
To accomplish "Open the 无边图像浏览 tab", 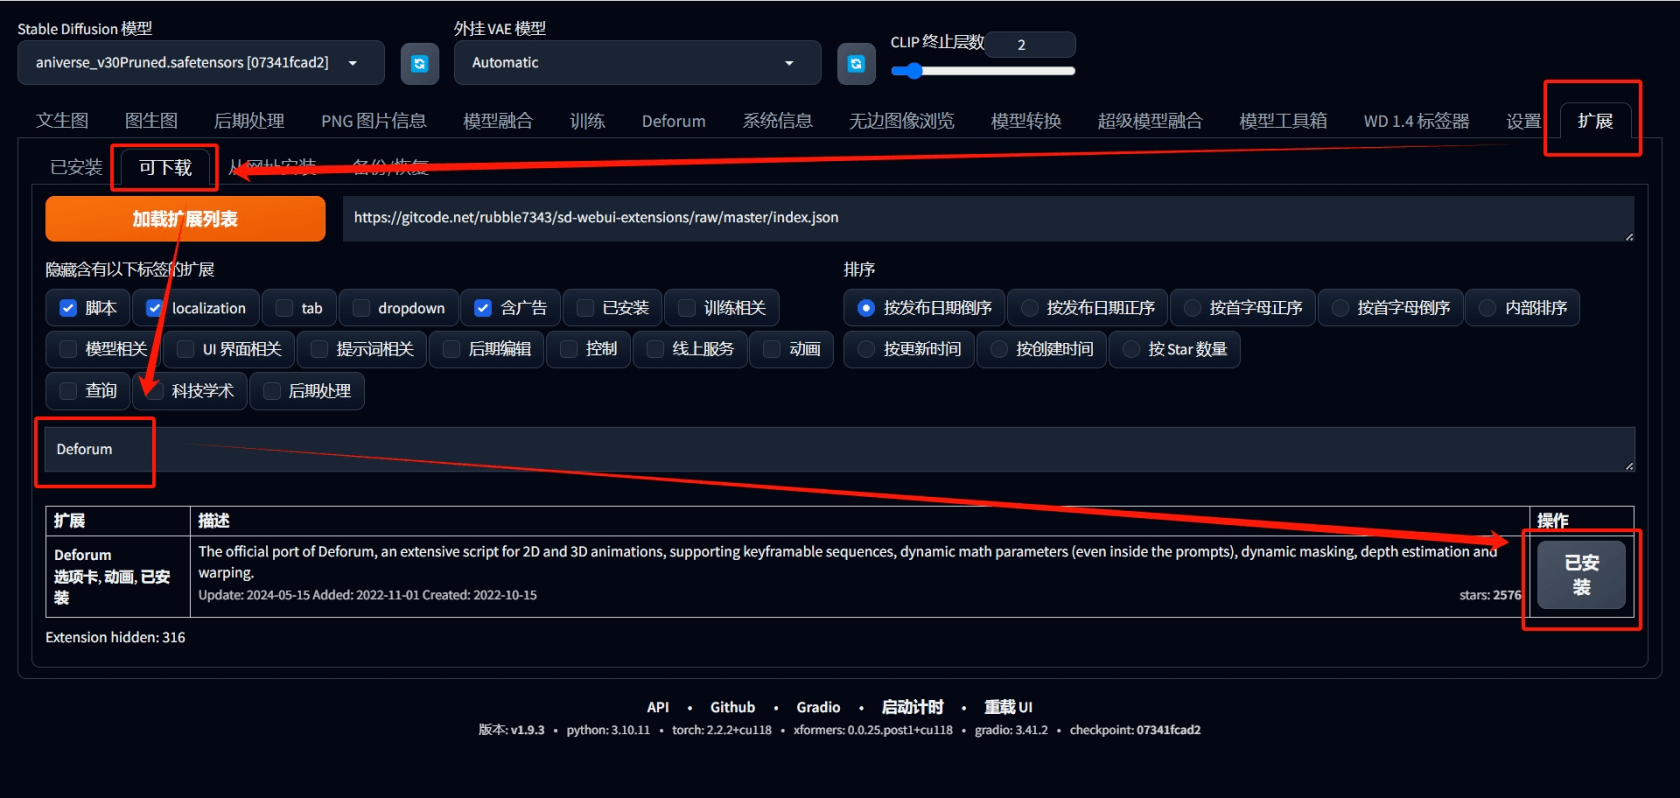I will point(901,121).
